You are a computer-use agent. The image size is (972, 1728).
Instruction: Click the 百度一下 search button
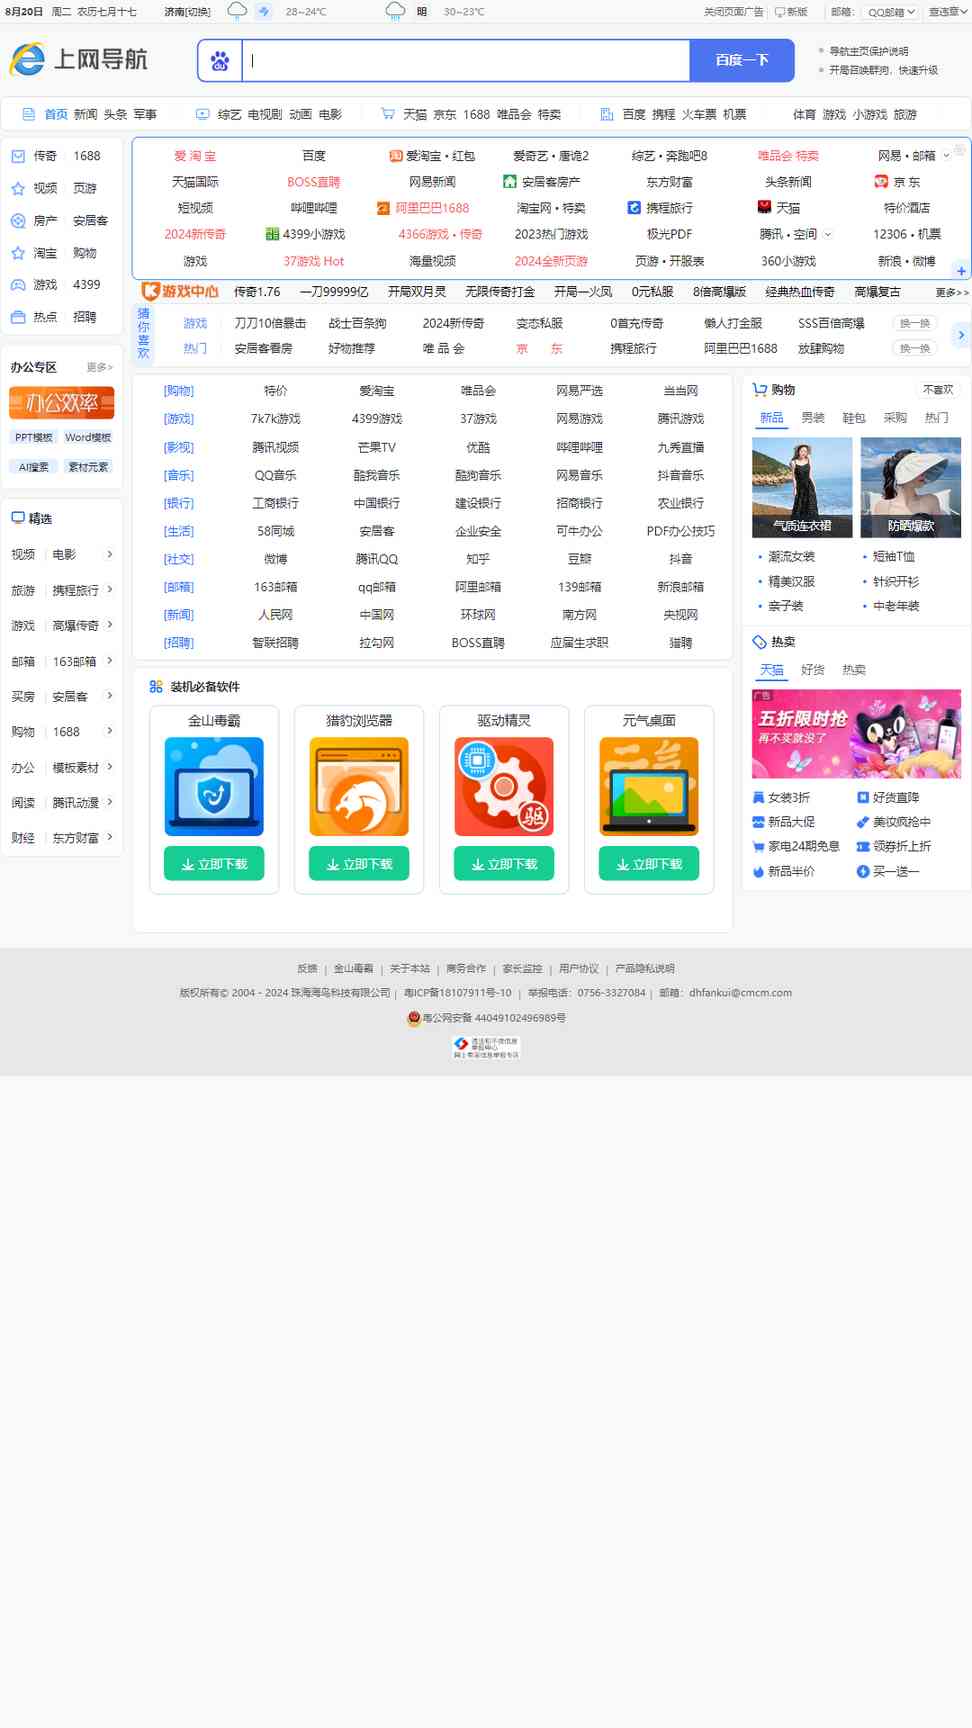[742, 61]
